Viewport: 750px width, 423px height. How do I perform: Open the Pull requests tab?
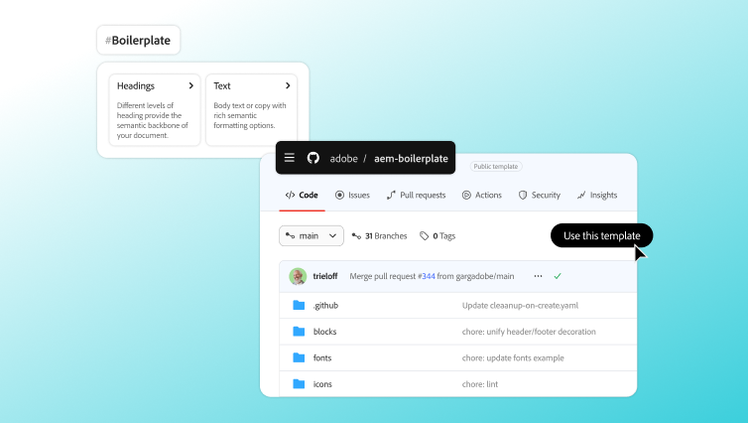point(416,195)
